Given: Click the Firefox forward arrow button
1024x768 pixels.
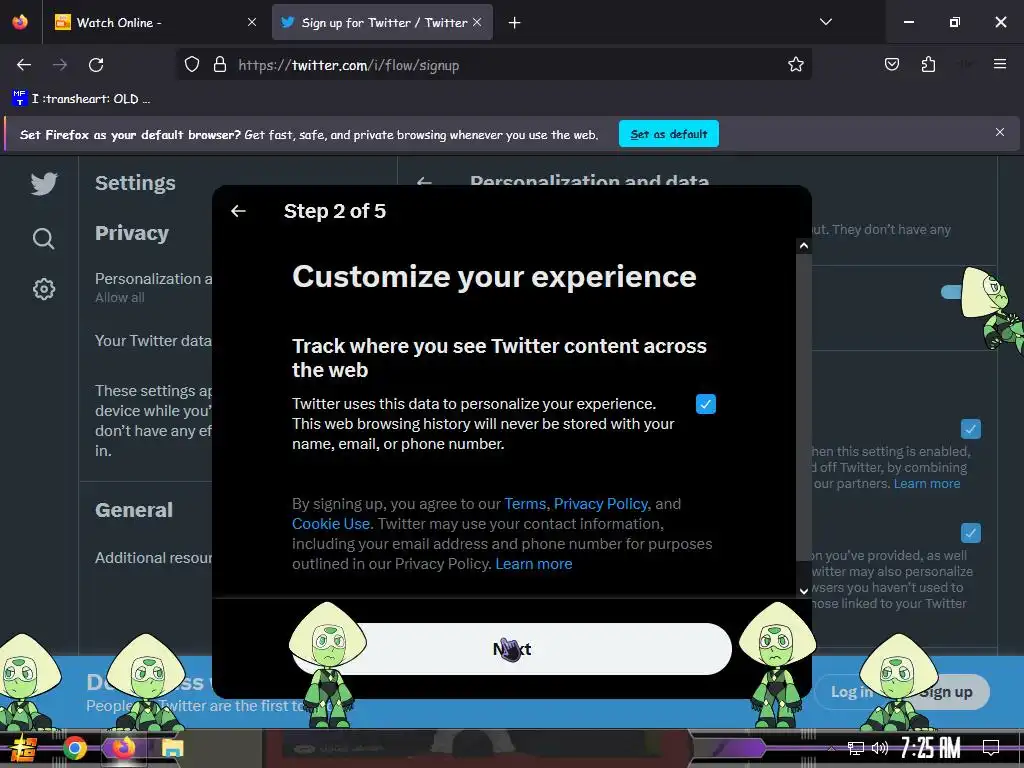Looking at the screenshot, I should 60,65.
